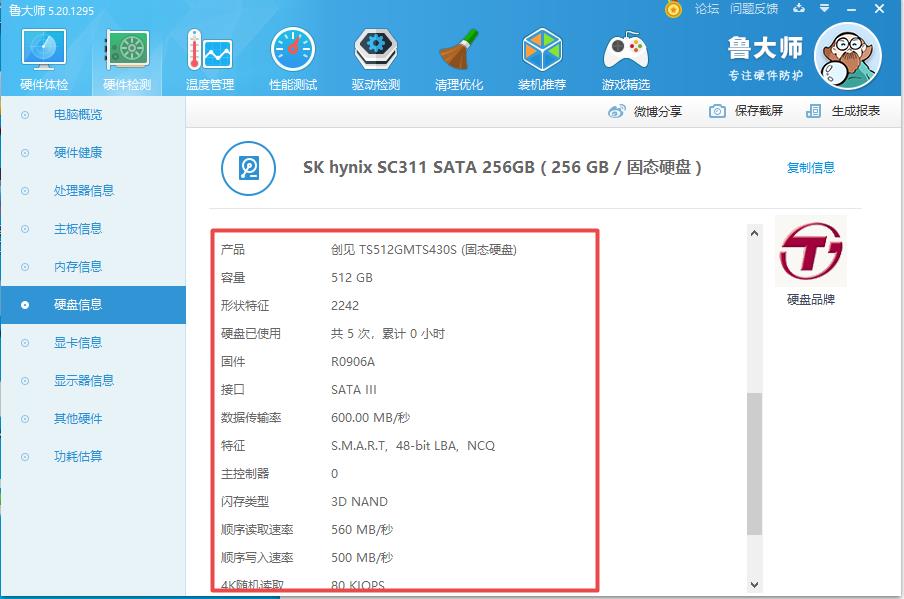Click the hard disk icon beside SK hynix

tap(248, 168)
